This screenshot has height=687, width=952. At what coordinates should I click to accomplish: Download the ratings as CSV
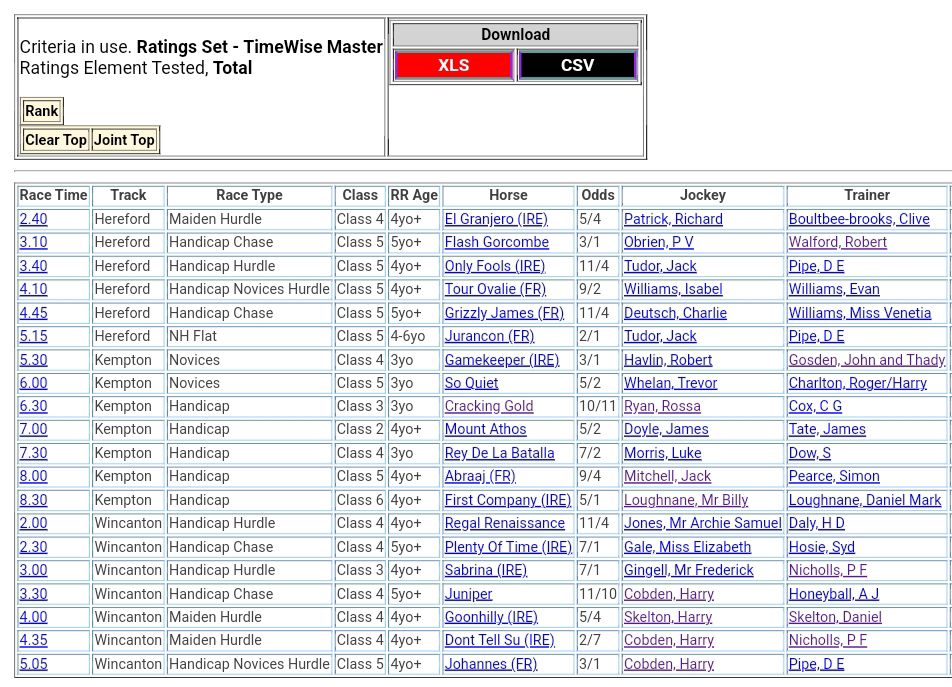coord(577,66)
